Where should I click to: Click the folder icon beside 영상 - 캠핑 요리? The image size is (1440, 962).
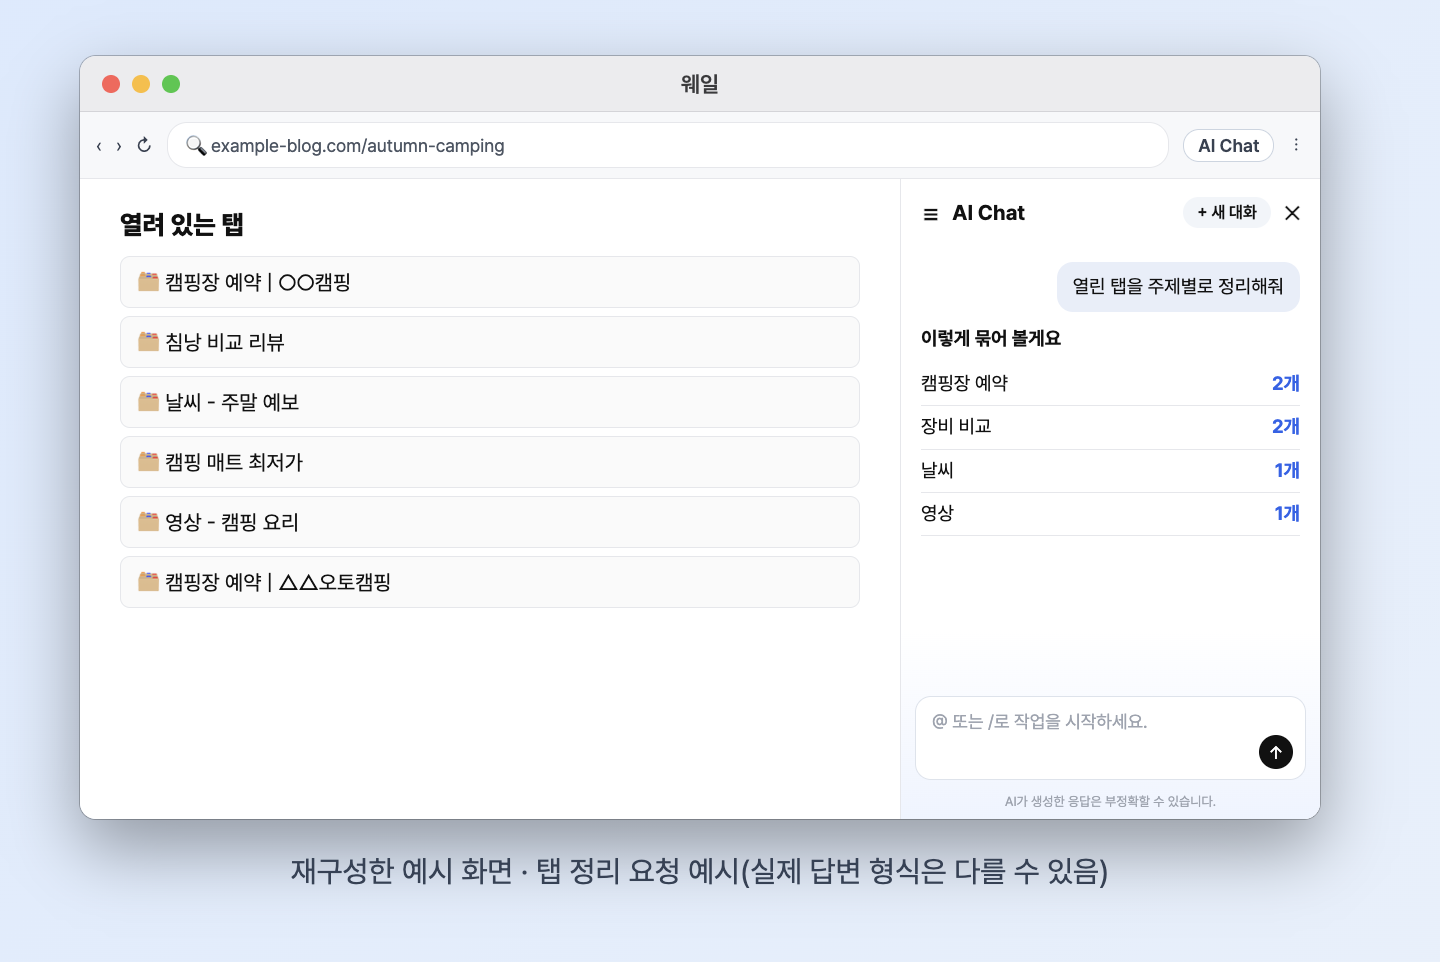149,522
